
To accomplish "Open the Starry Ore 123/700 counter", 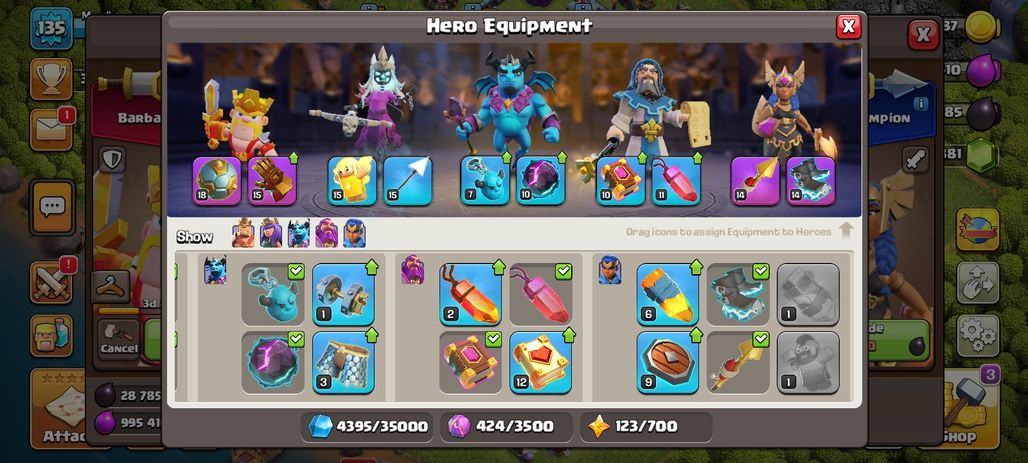I will coord(646,427).
